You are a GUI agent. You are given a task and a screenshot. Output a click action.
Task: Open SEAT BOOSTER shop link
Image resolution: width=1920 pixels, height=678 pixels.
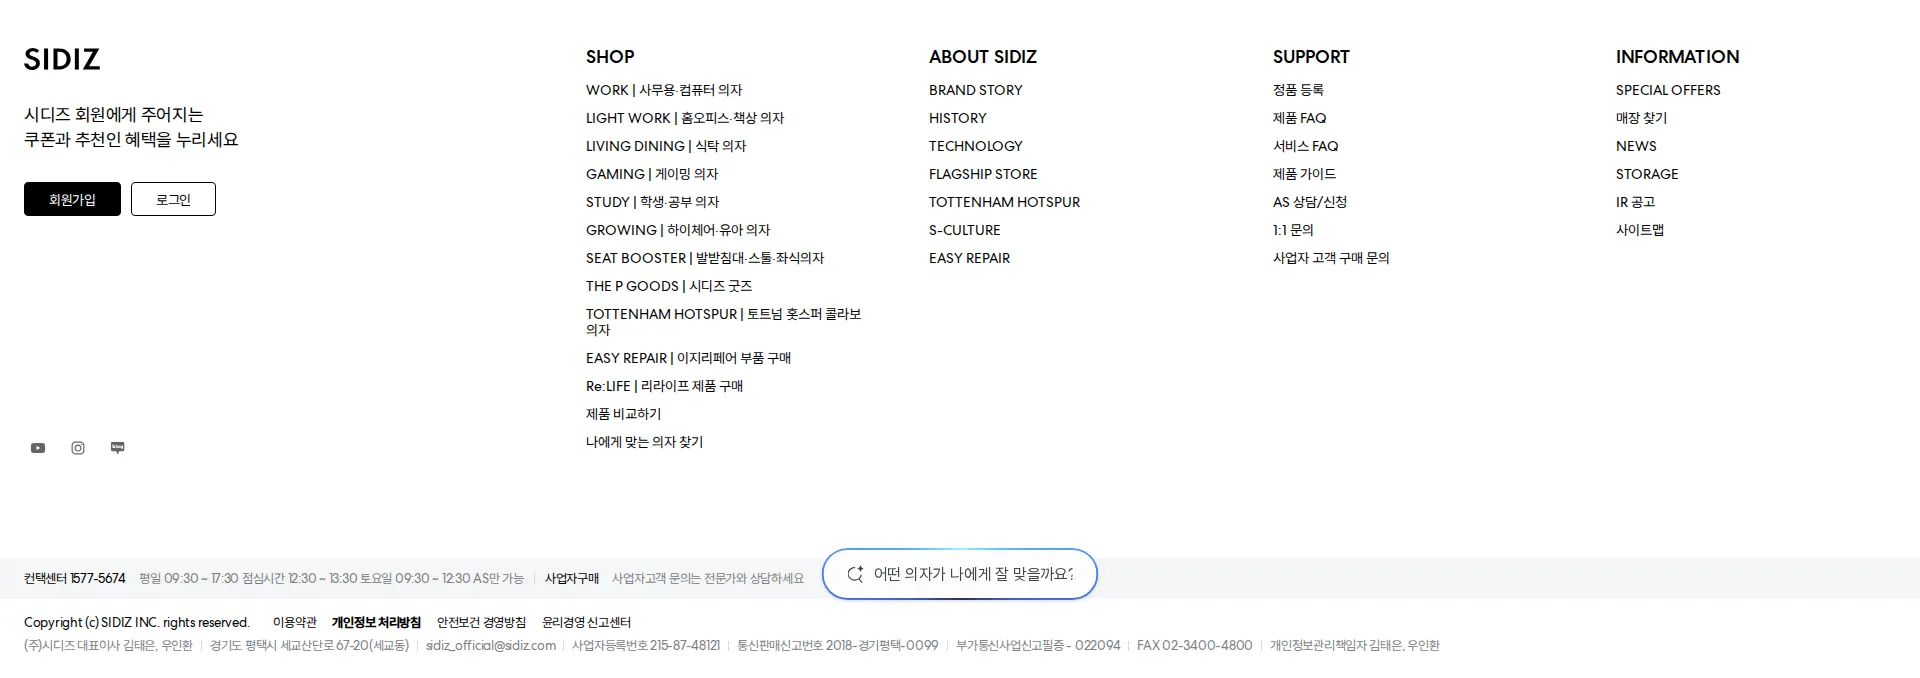point(705,258)
